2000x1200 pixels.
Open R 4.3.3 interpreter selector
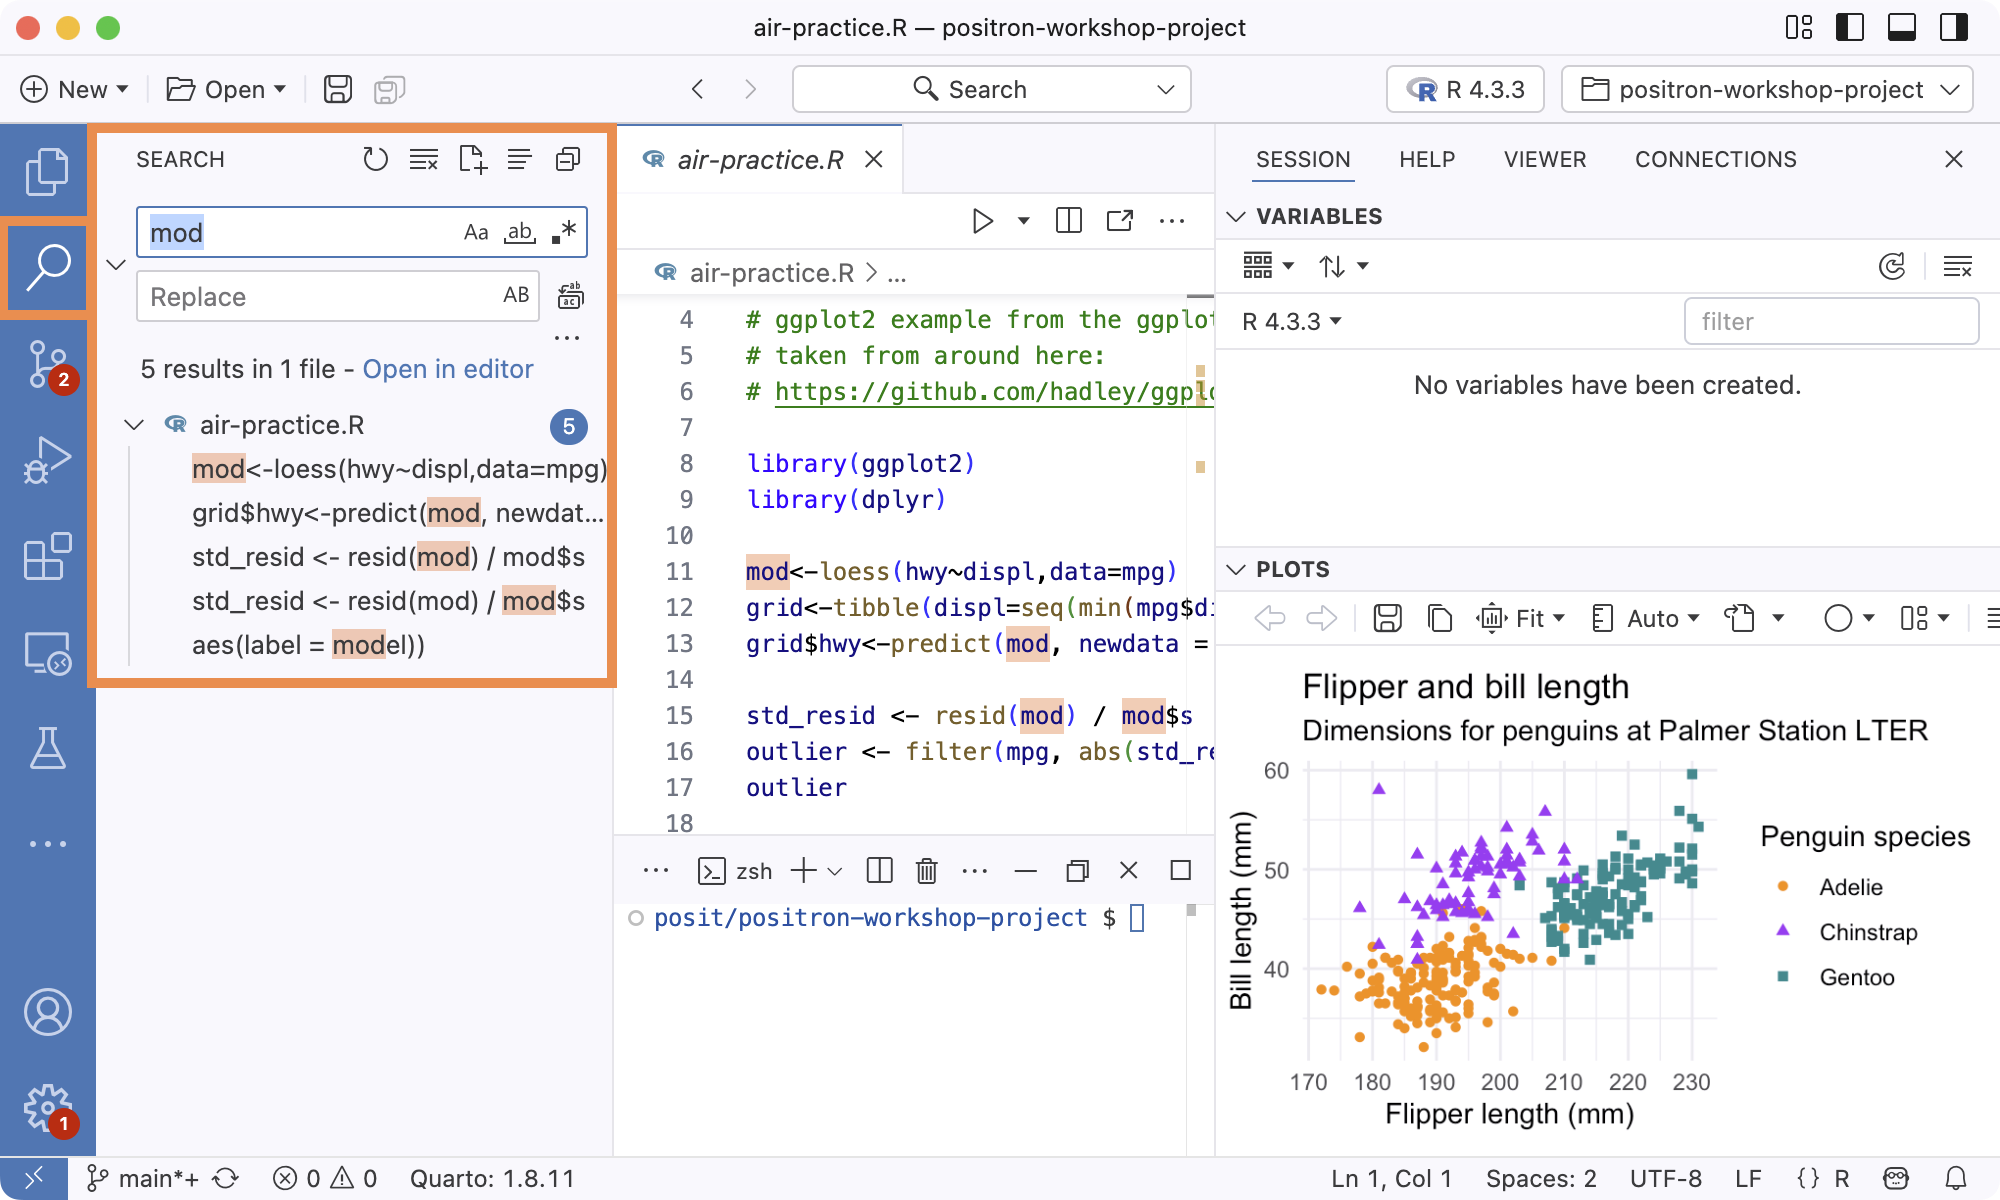click(x=1465, y=89)
